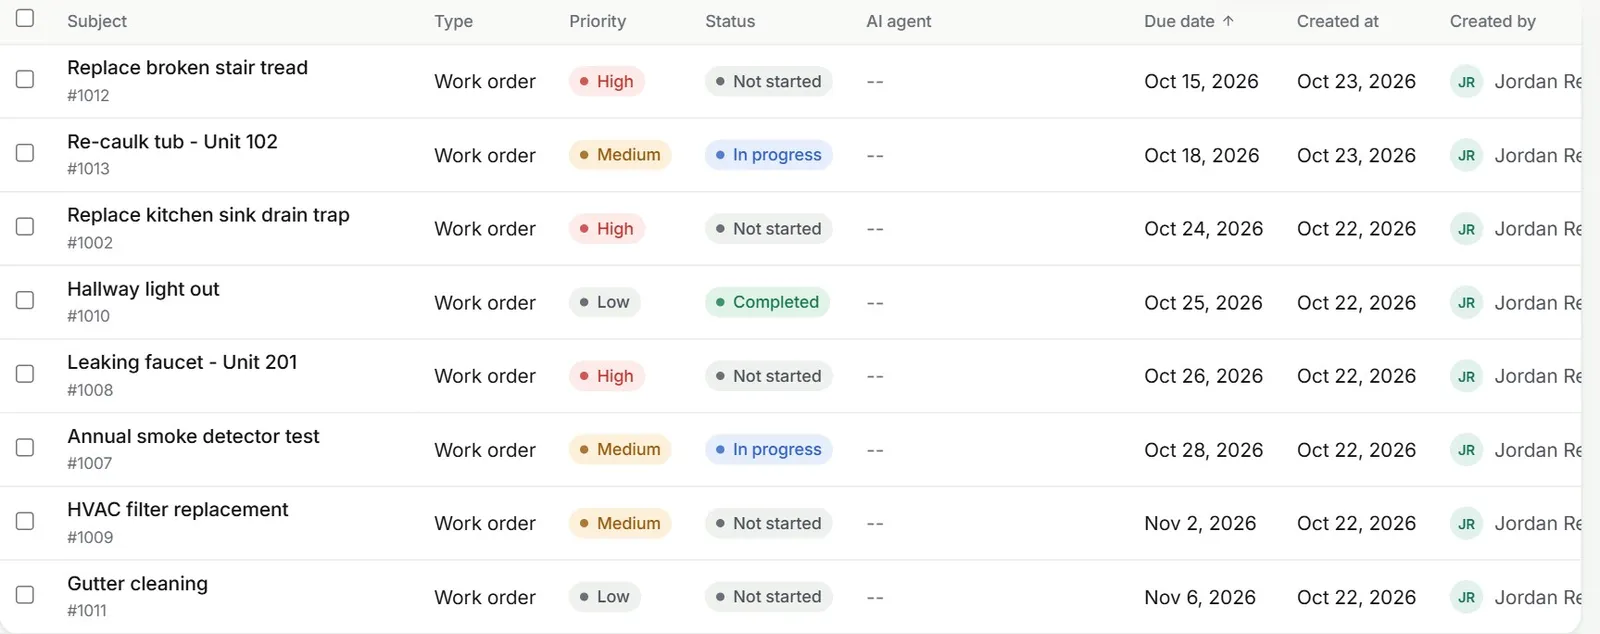Click High priority badge for kitchen sink #1002
The width and height of the screenshot is (1600, 634).
(x=607, y=229)
